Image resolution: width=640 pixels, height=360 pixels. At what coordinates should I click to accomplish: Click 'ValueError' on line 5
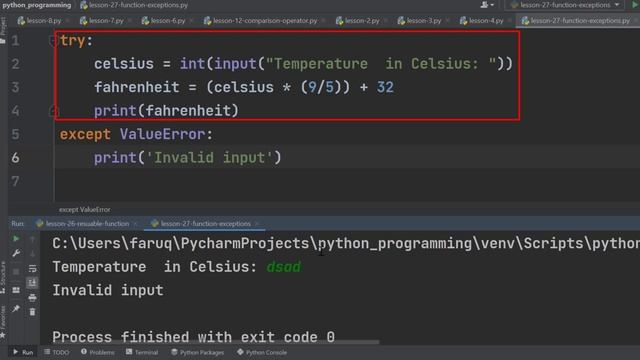(x=162, y=134)
